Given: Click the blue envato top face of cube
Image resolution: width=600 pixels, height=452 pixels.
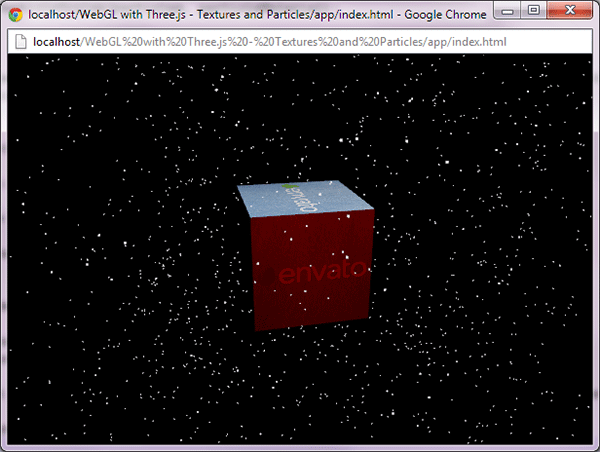Looking at the screenshot, I should [304, 198].
